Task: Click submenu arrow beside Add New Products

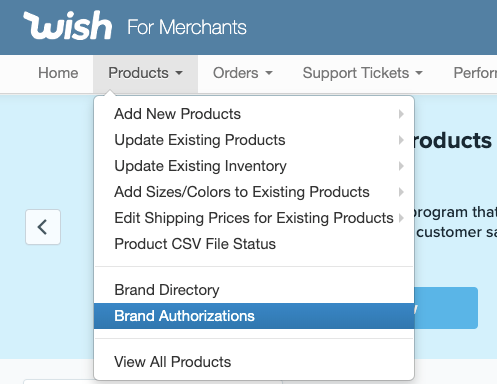Action: click(x=401, y=114)
